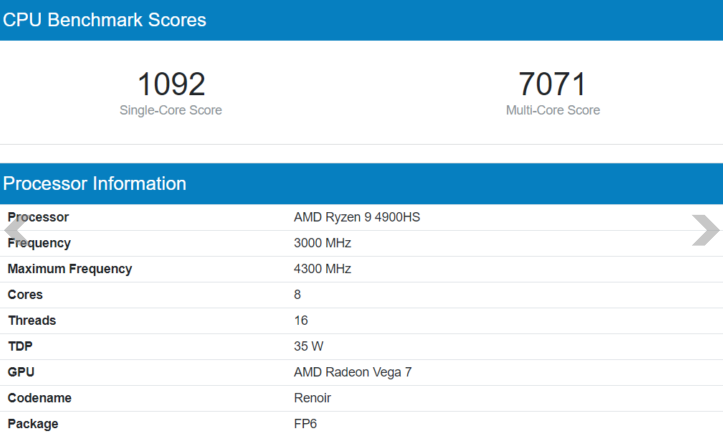Click the Multi-Core Score label
This screenshot has width=723, height=440.
[553, 110]
